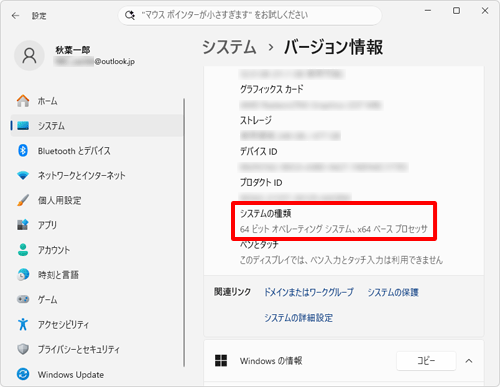Open ドメインまたはワークグループ link

pos(309,292)
